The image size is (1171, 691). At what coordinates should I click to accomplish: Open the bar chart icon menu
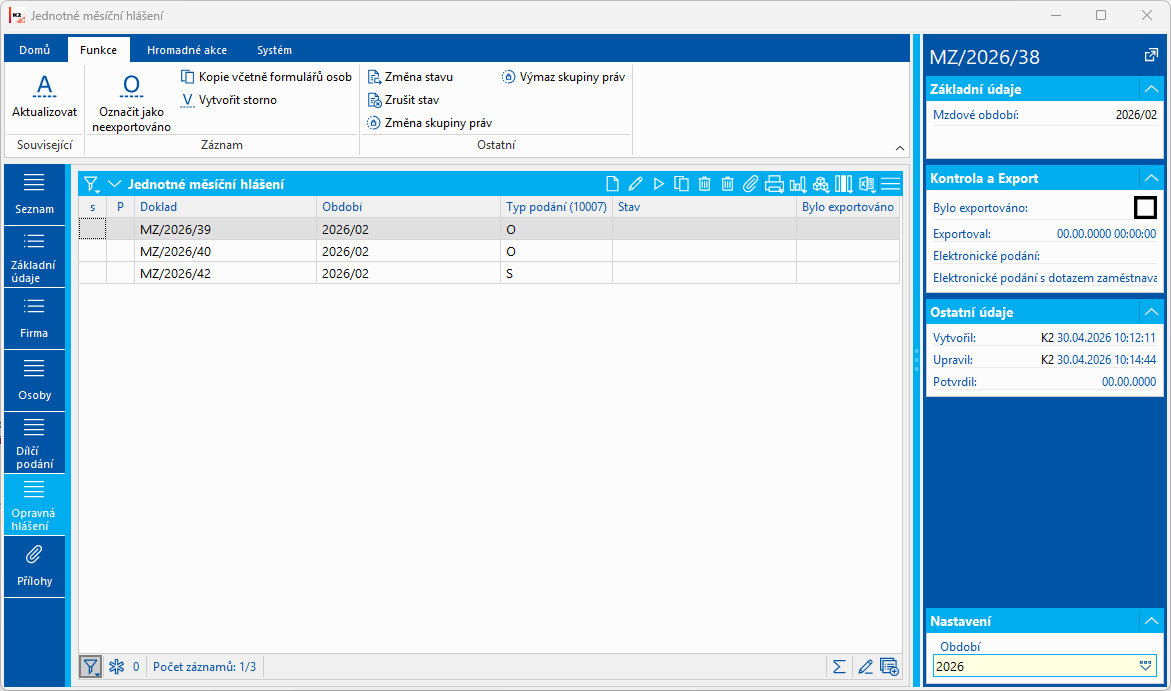[798, 184]
